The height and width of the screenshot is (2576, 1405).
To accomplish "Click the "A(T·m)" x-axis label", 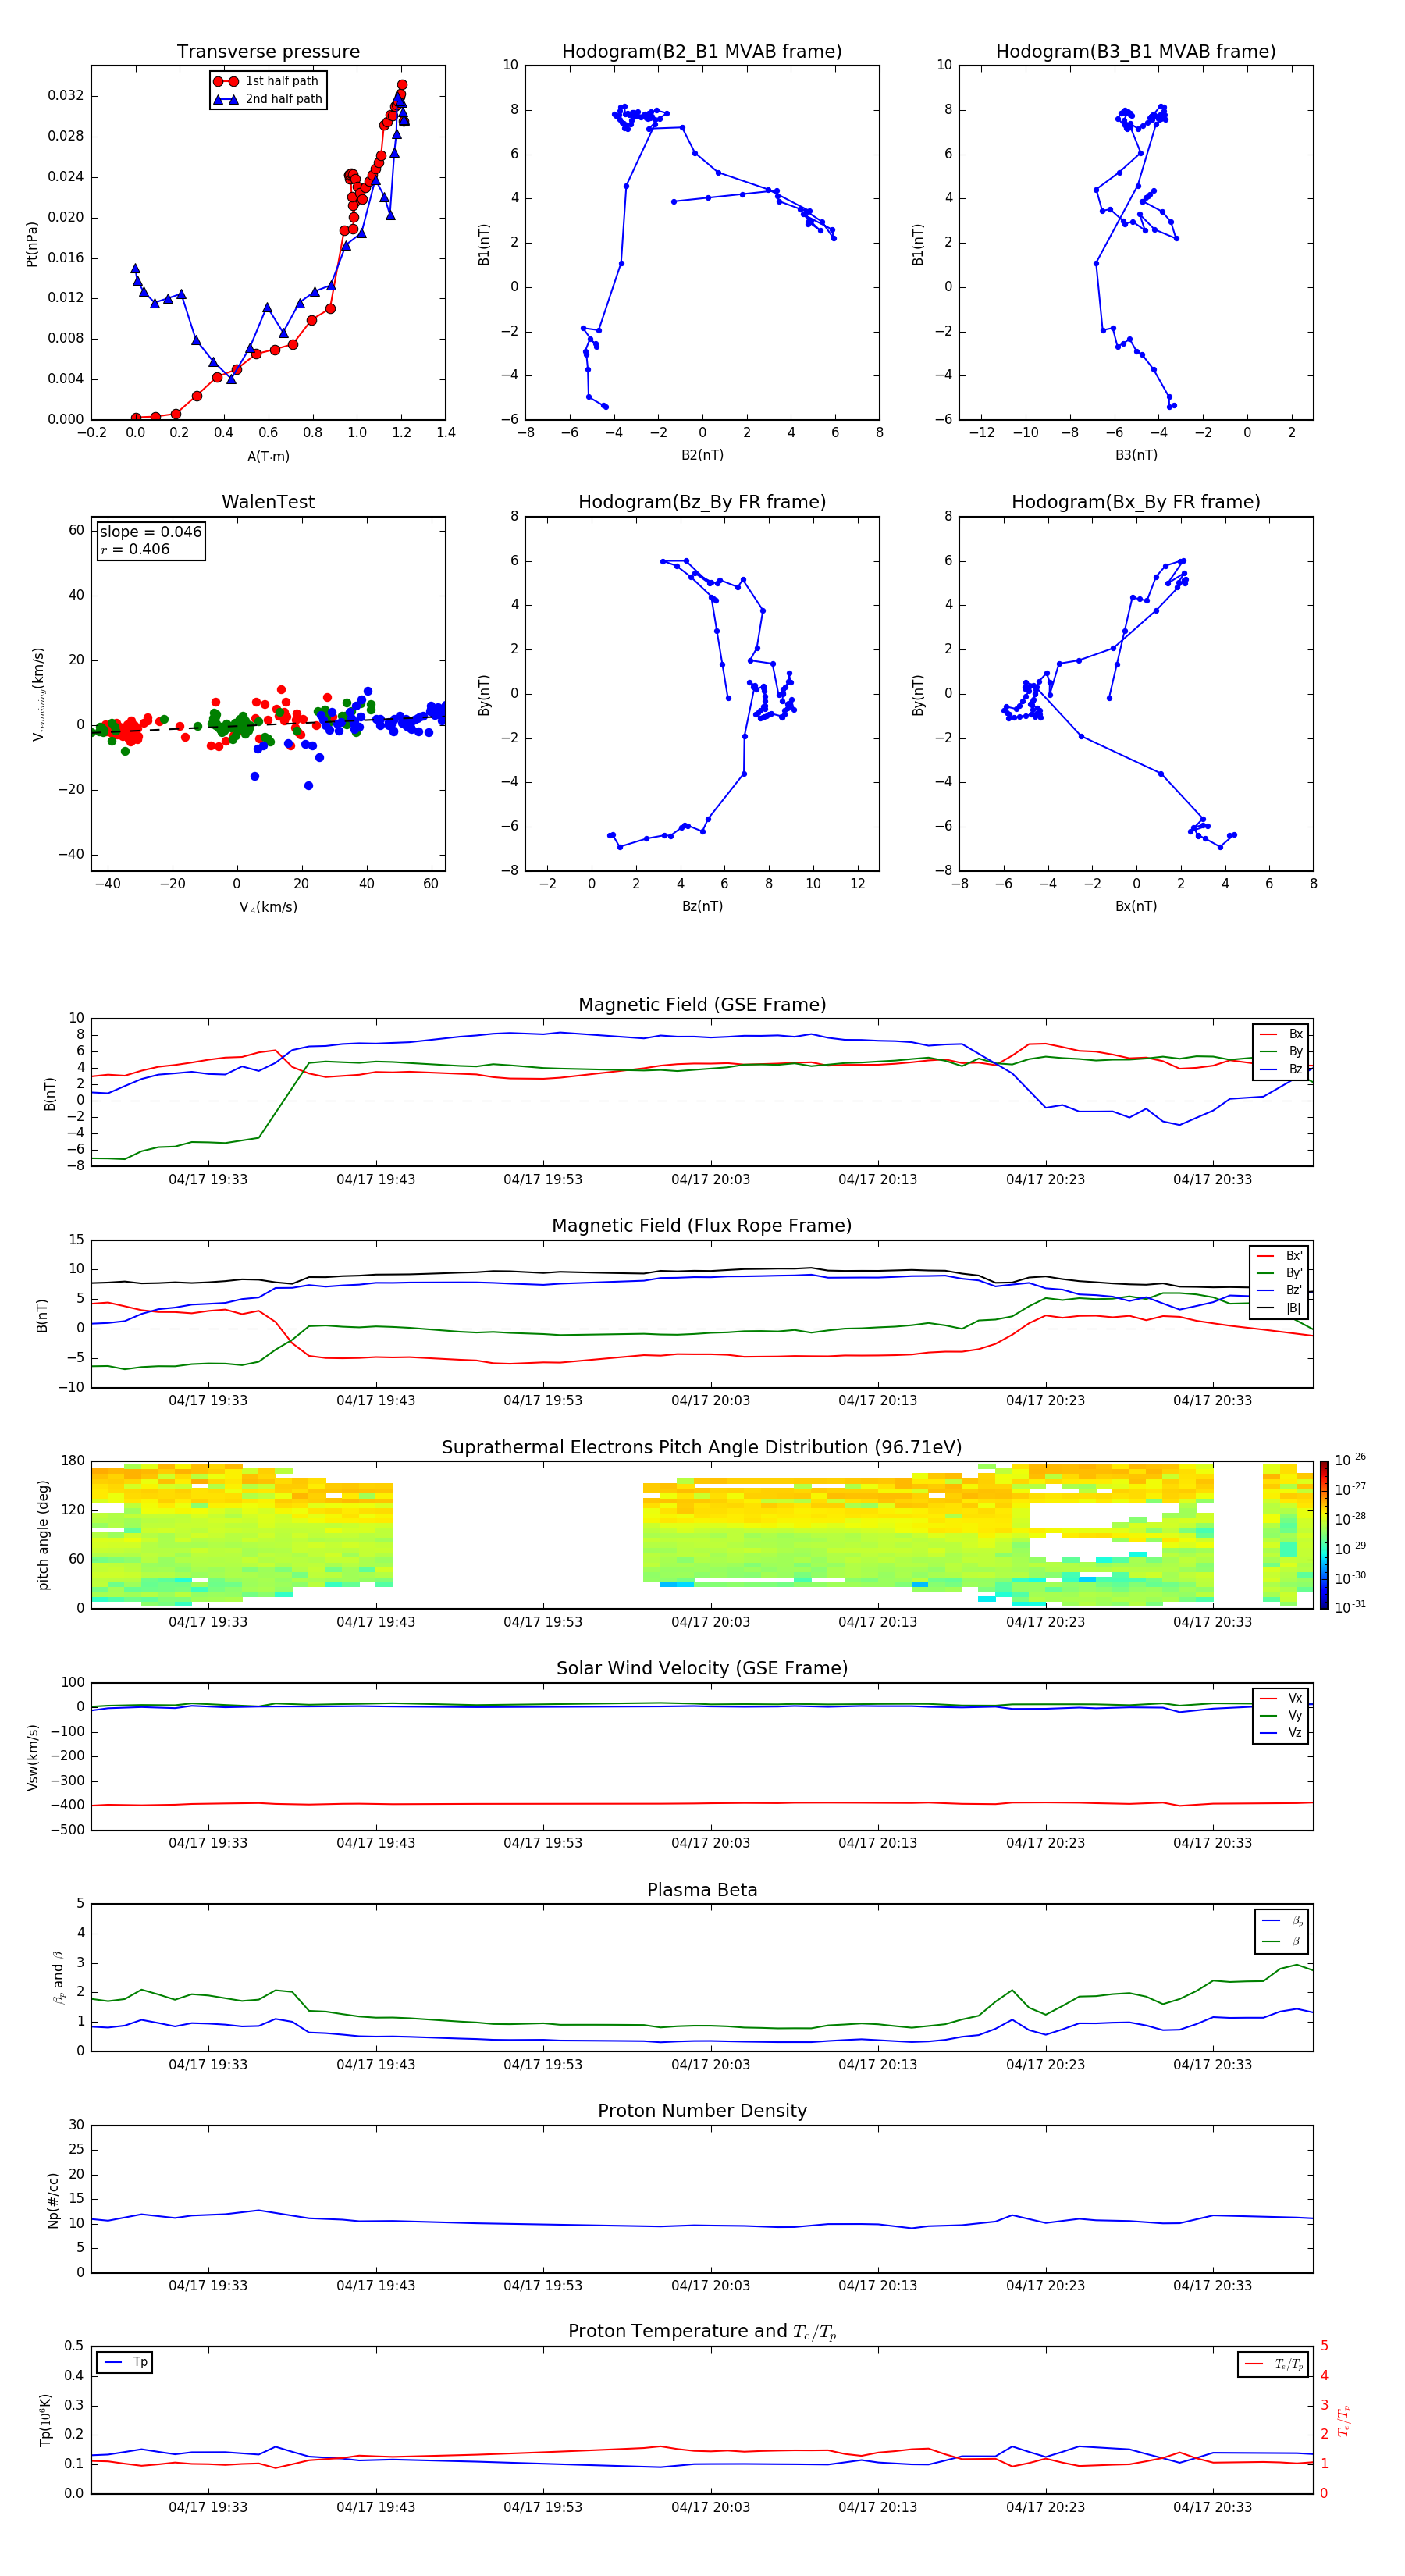I will (268, 456).
